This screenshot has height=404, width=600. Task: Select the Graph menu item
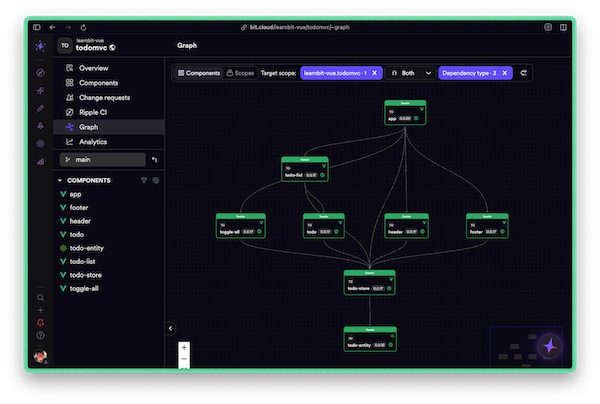pos(109,127)
